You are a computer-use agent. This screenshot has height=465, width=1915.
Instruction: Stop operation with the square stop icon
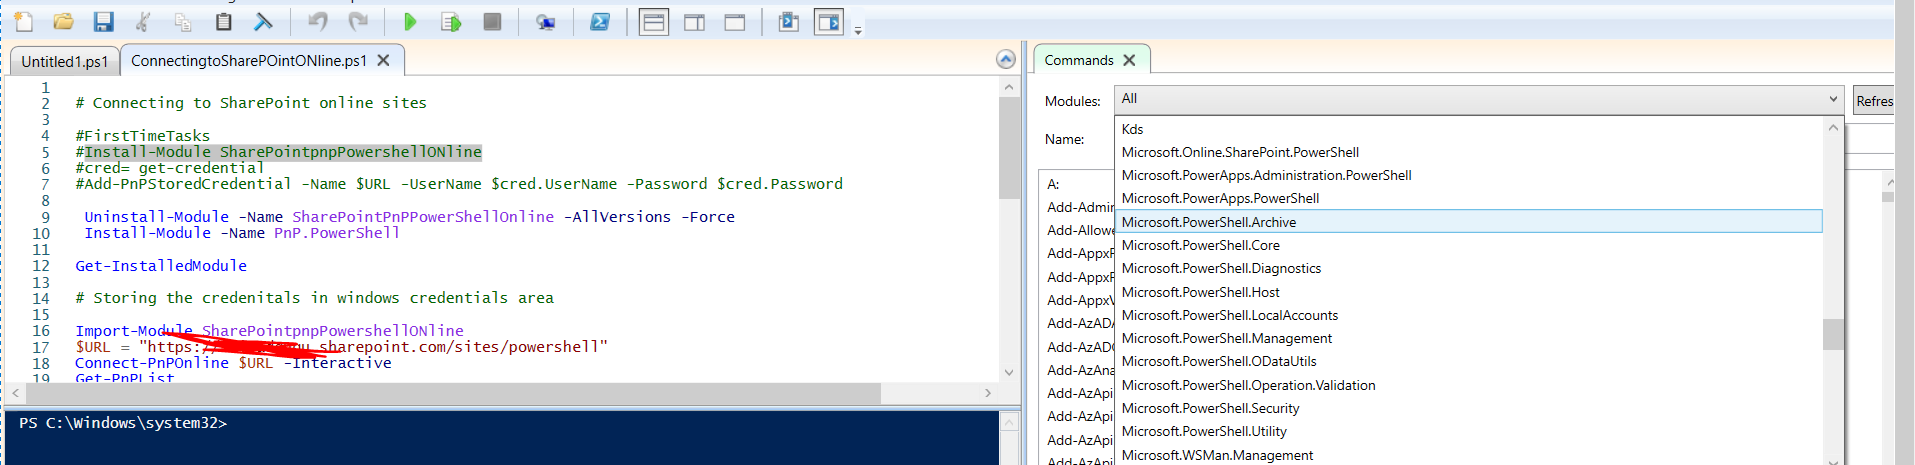pos(492,21)
